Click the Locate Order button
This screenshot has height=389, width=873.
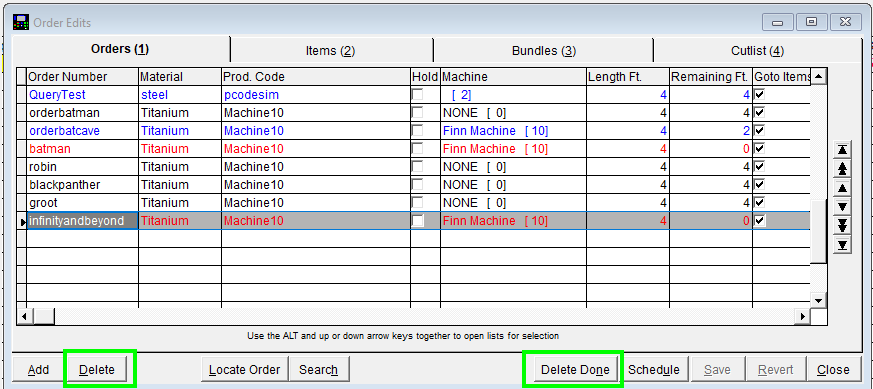[244, 370]
